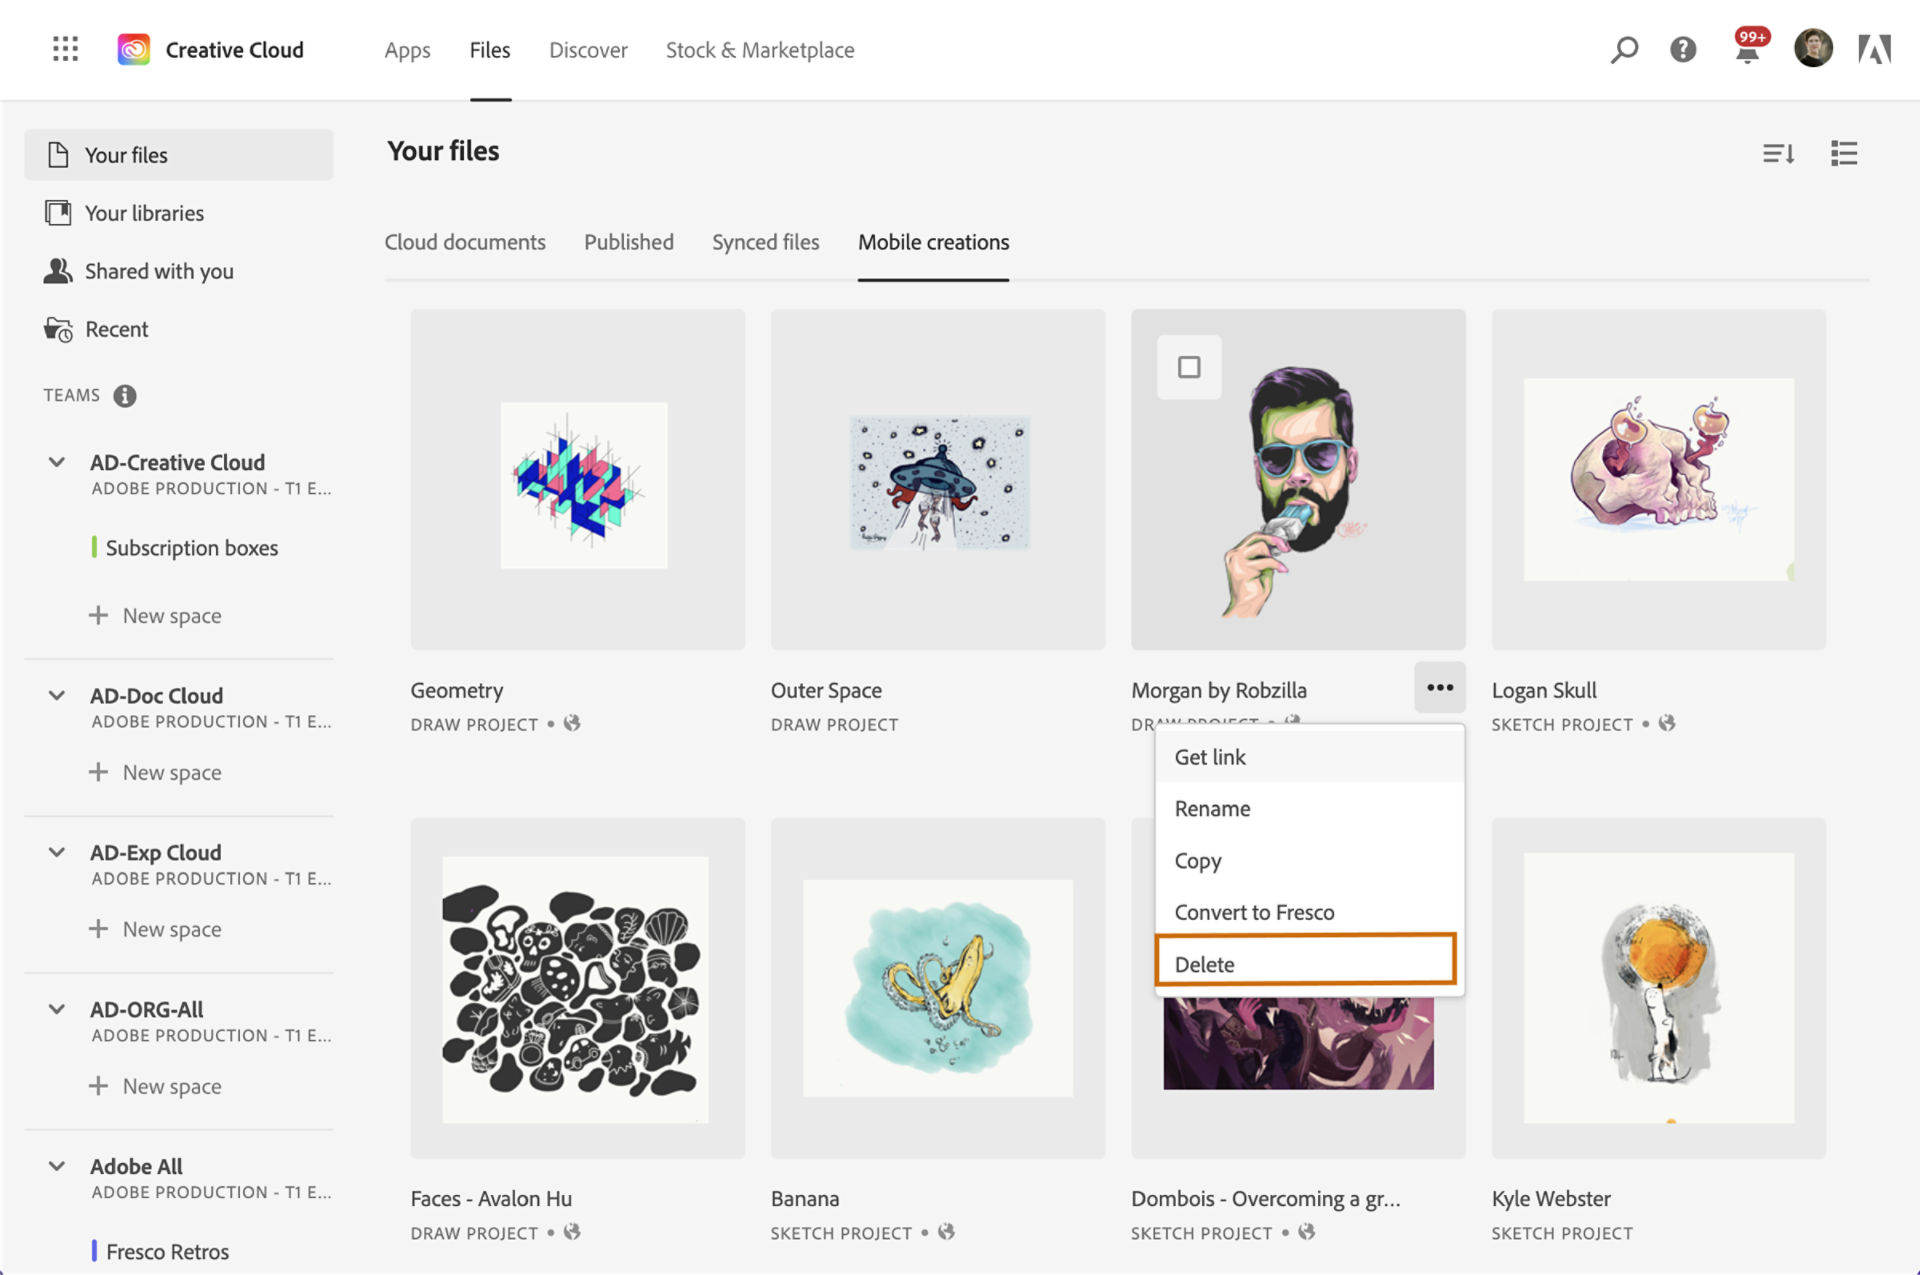Screen dimensions: 1920x1275
Task: Collapse the AD-Creative Cloud team
Action: coord(57,462)
